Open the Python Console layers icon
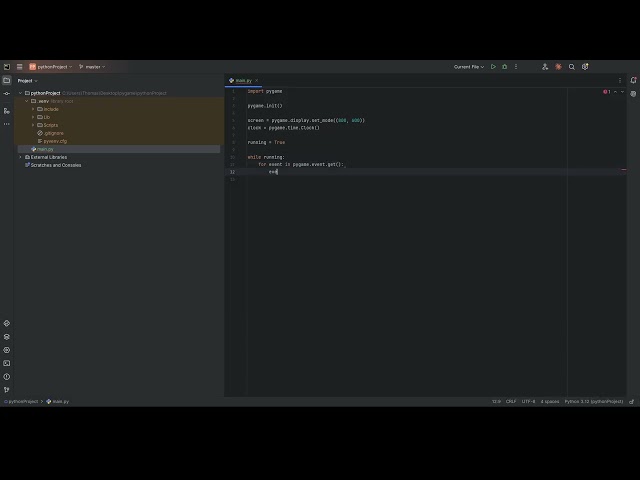The image size is (640, 480). [x=7, y=337]
